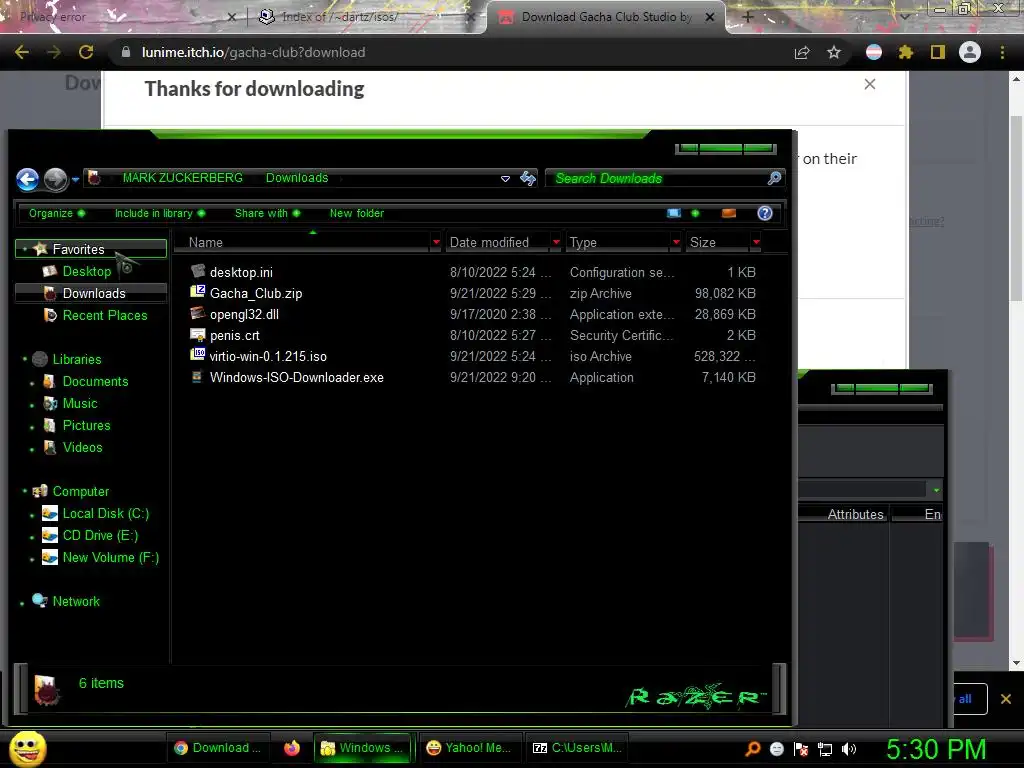Toggle the Chrome side panel icon
The height and width of the screenshot is (768, 1024).
pos(938,52)
